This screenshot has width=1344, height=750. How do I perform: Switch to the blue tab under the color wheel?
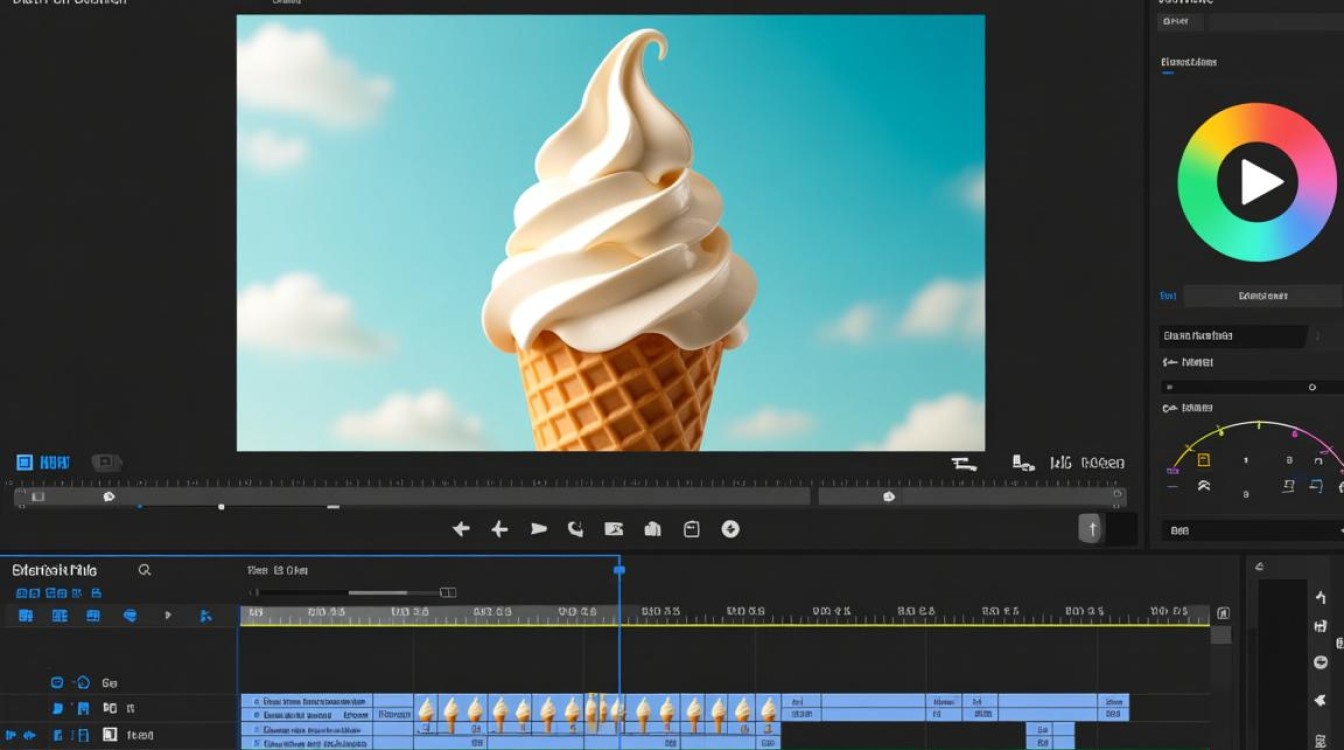(x=1168, y=296)
